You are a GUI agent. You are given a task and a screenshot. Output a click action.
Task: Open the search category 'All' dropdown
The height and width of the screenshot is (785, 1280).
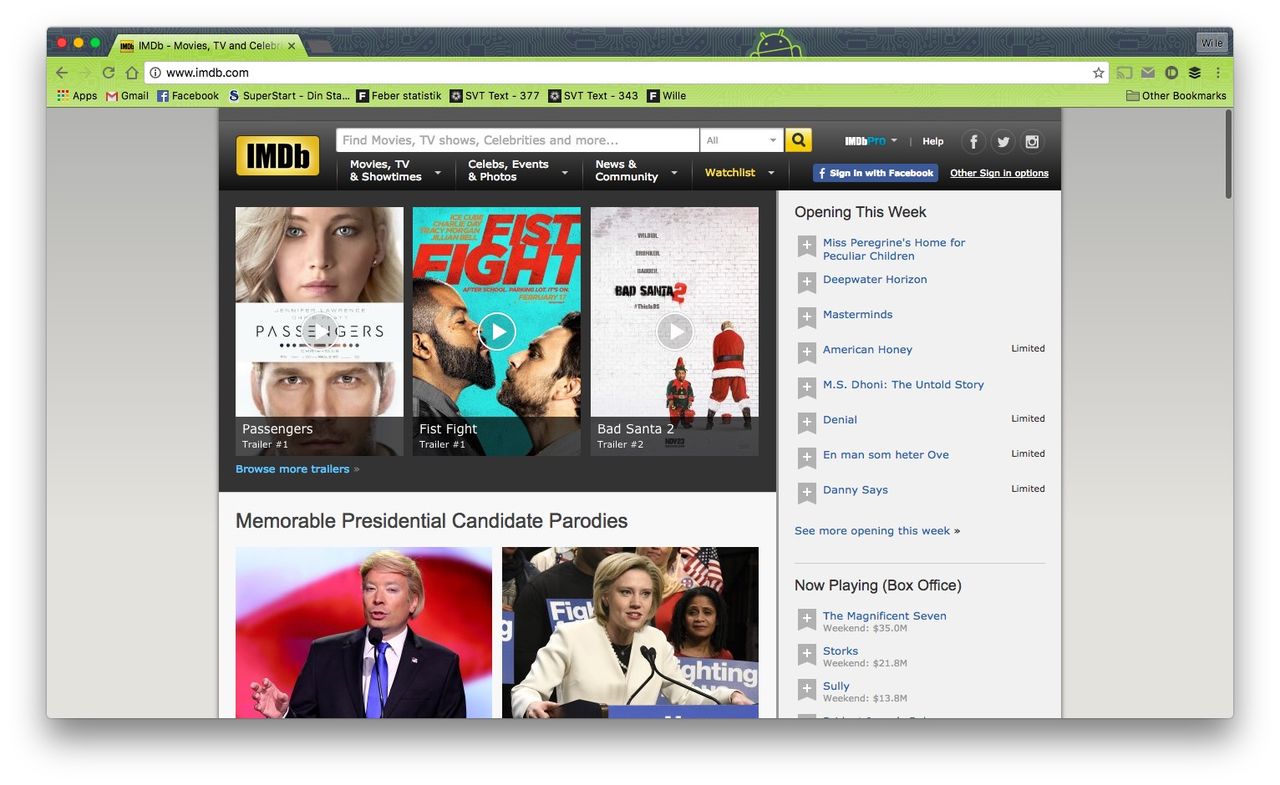point(741,140)
